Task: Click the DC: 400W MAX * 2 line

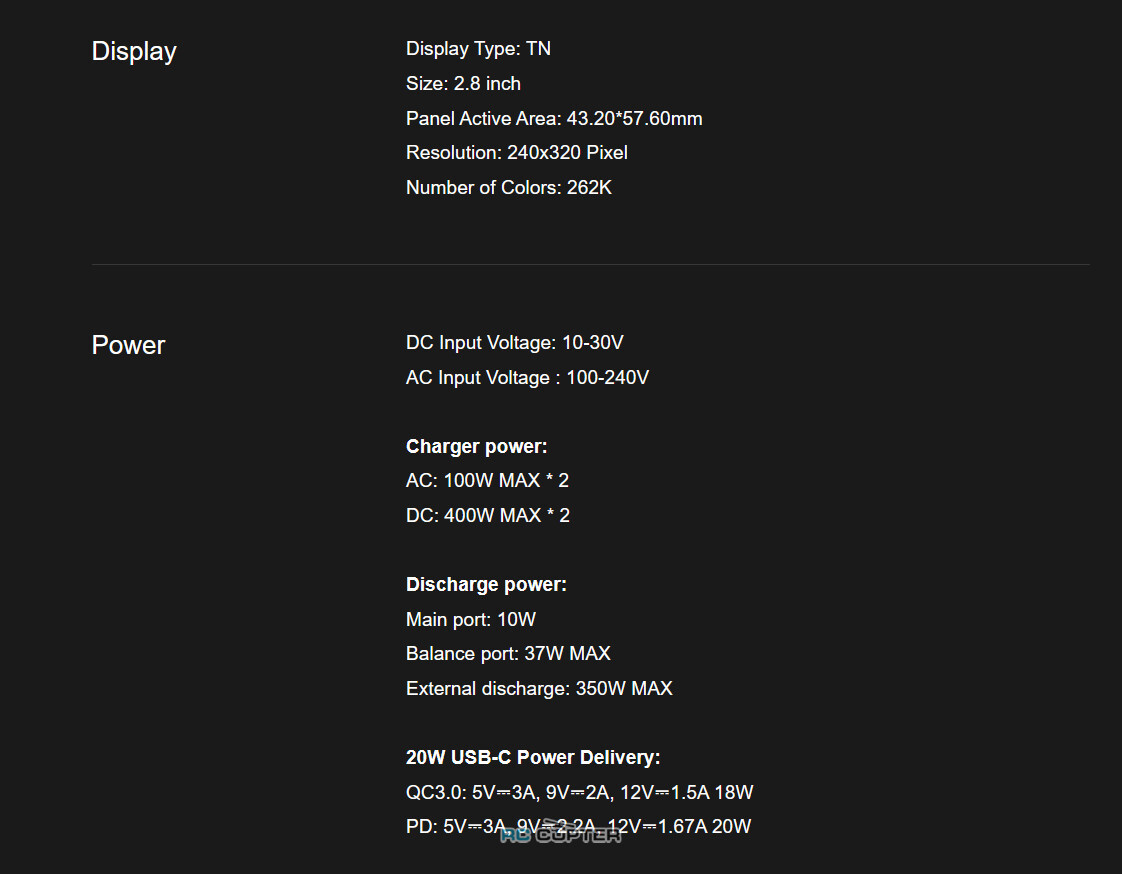Action: pyautogui.click(x=488, y=515)
